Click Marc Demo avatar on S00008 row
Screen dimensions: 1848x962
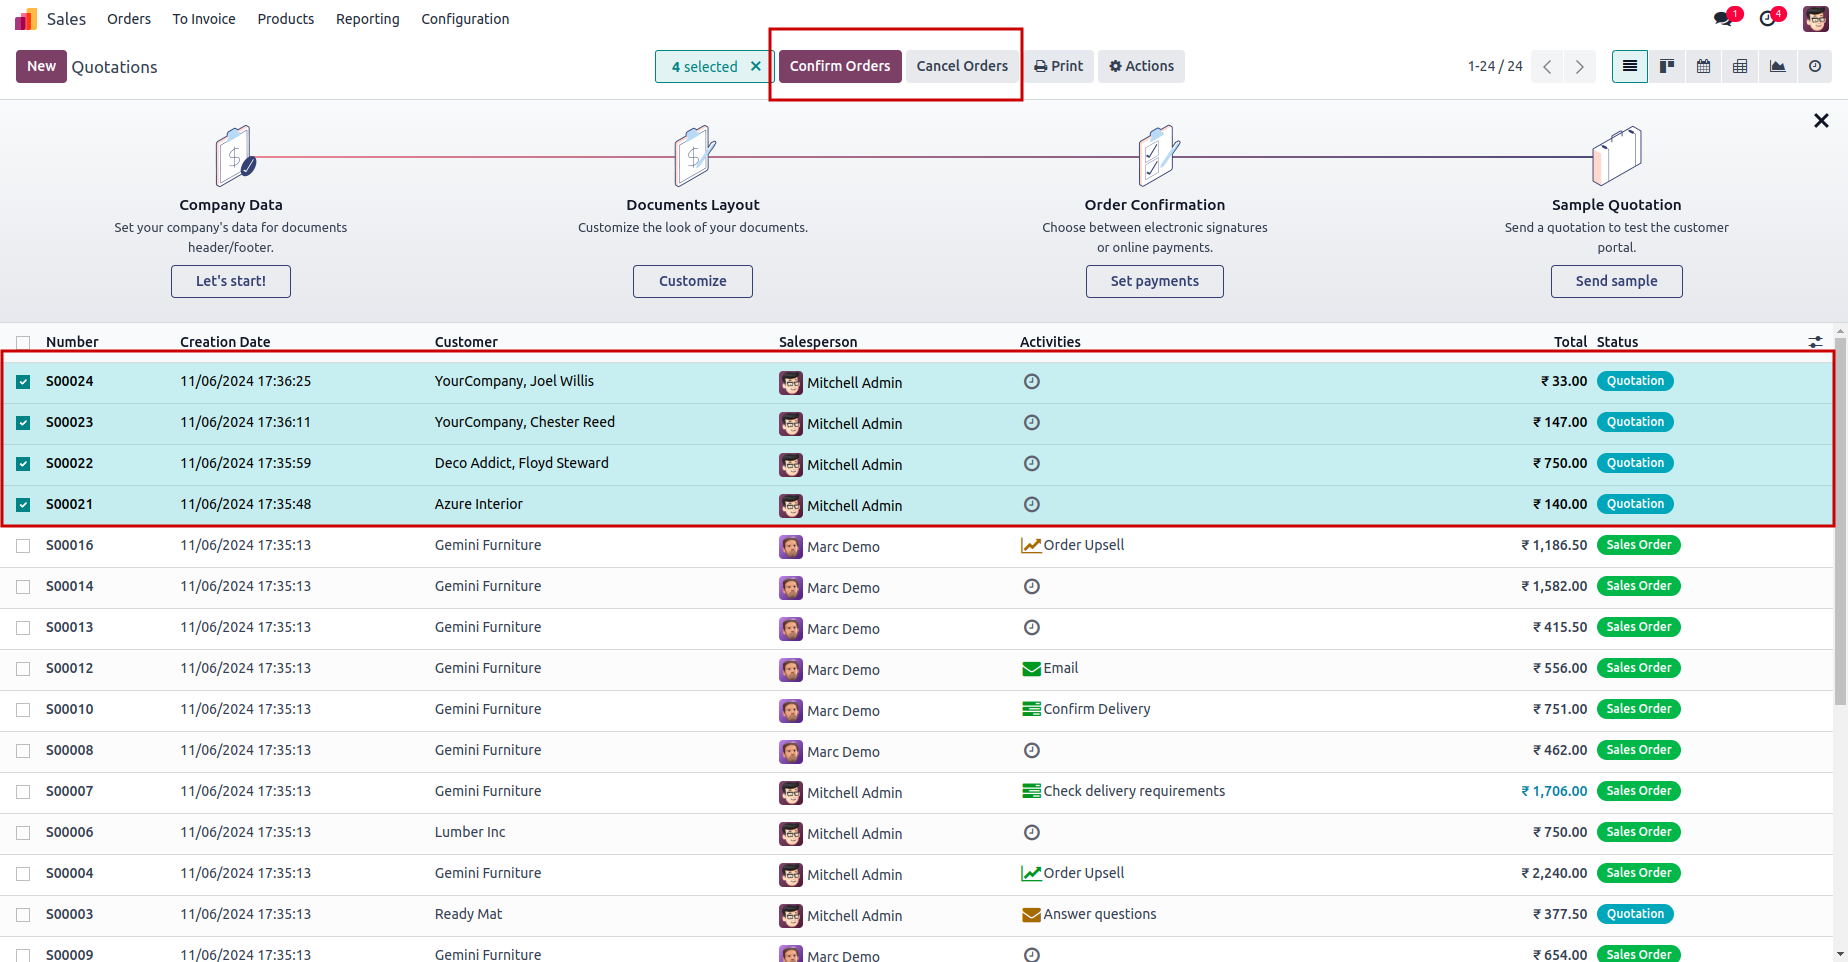point(791,752)
